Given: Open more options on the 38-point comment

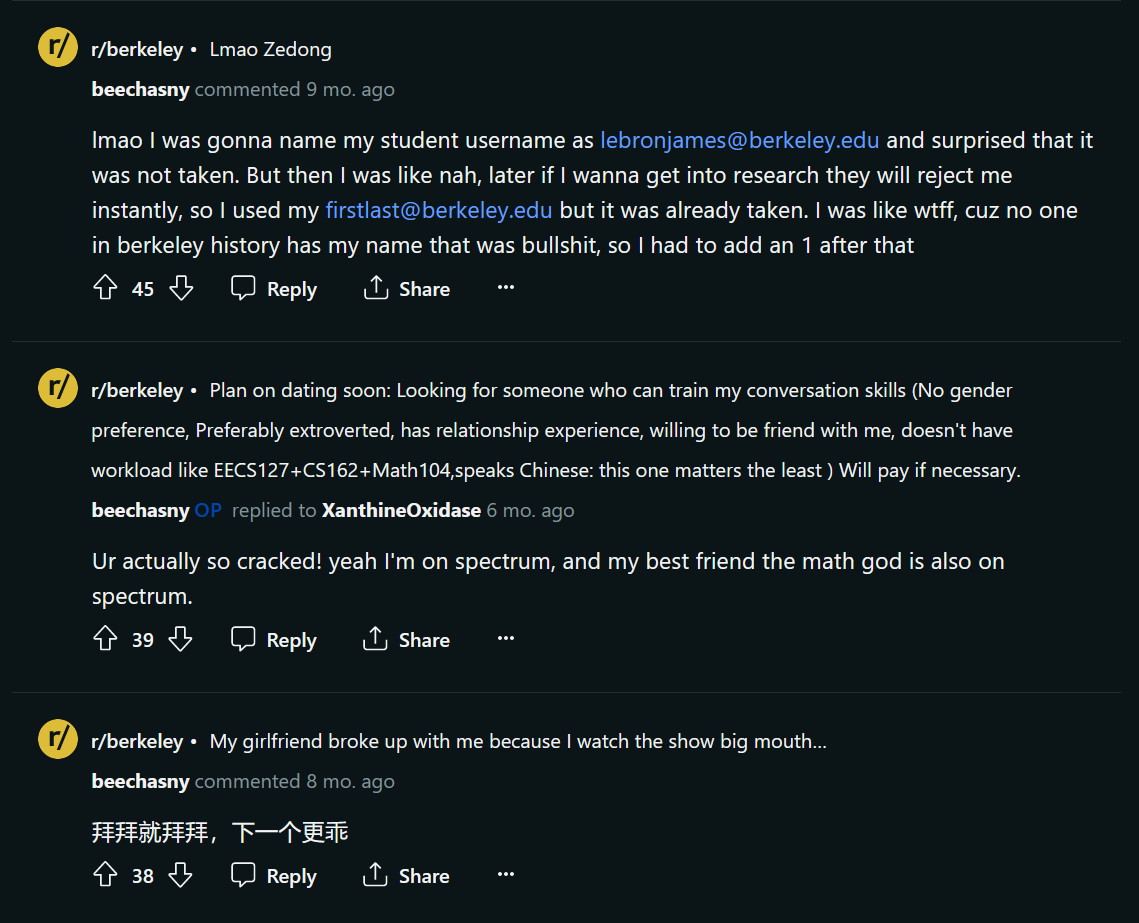Looking at the screenshot, I should [506, 874].
